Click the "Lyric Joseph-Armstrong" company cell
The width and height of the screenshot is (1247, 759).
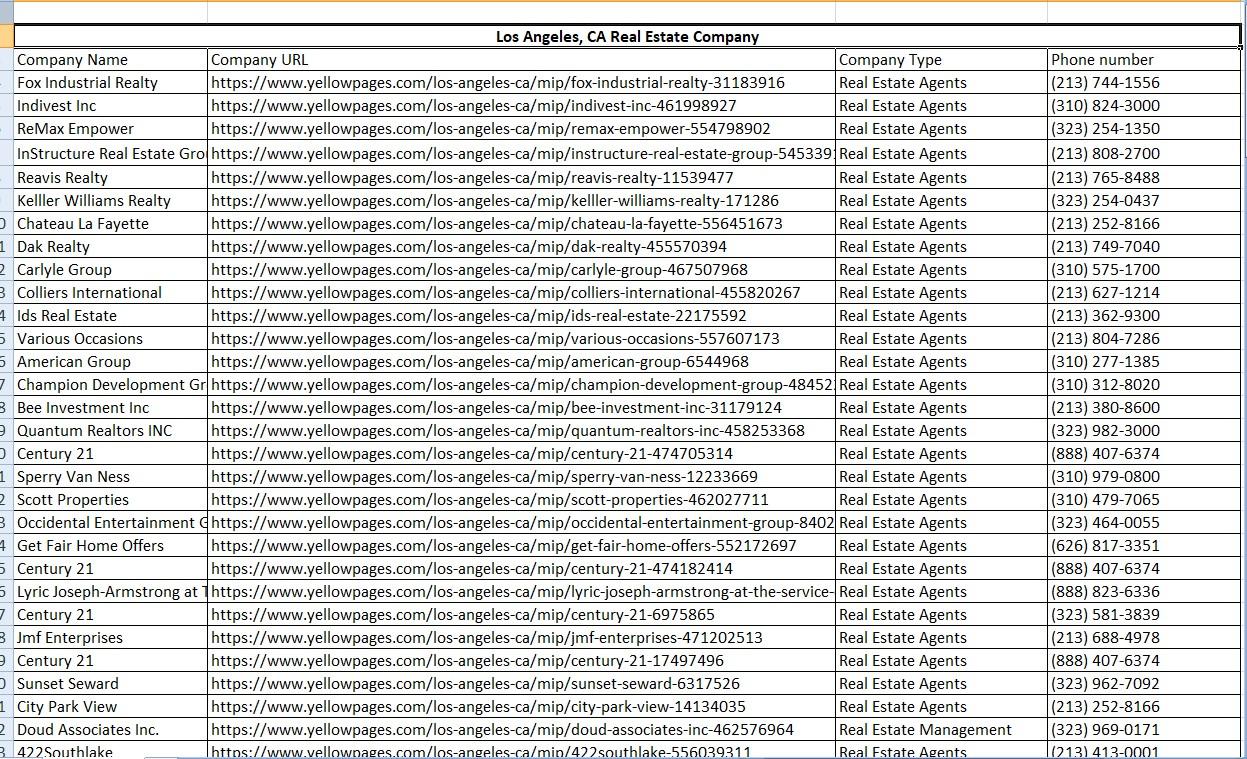pyautogui.click(x=105, y=591)
